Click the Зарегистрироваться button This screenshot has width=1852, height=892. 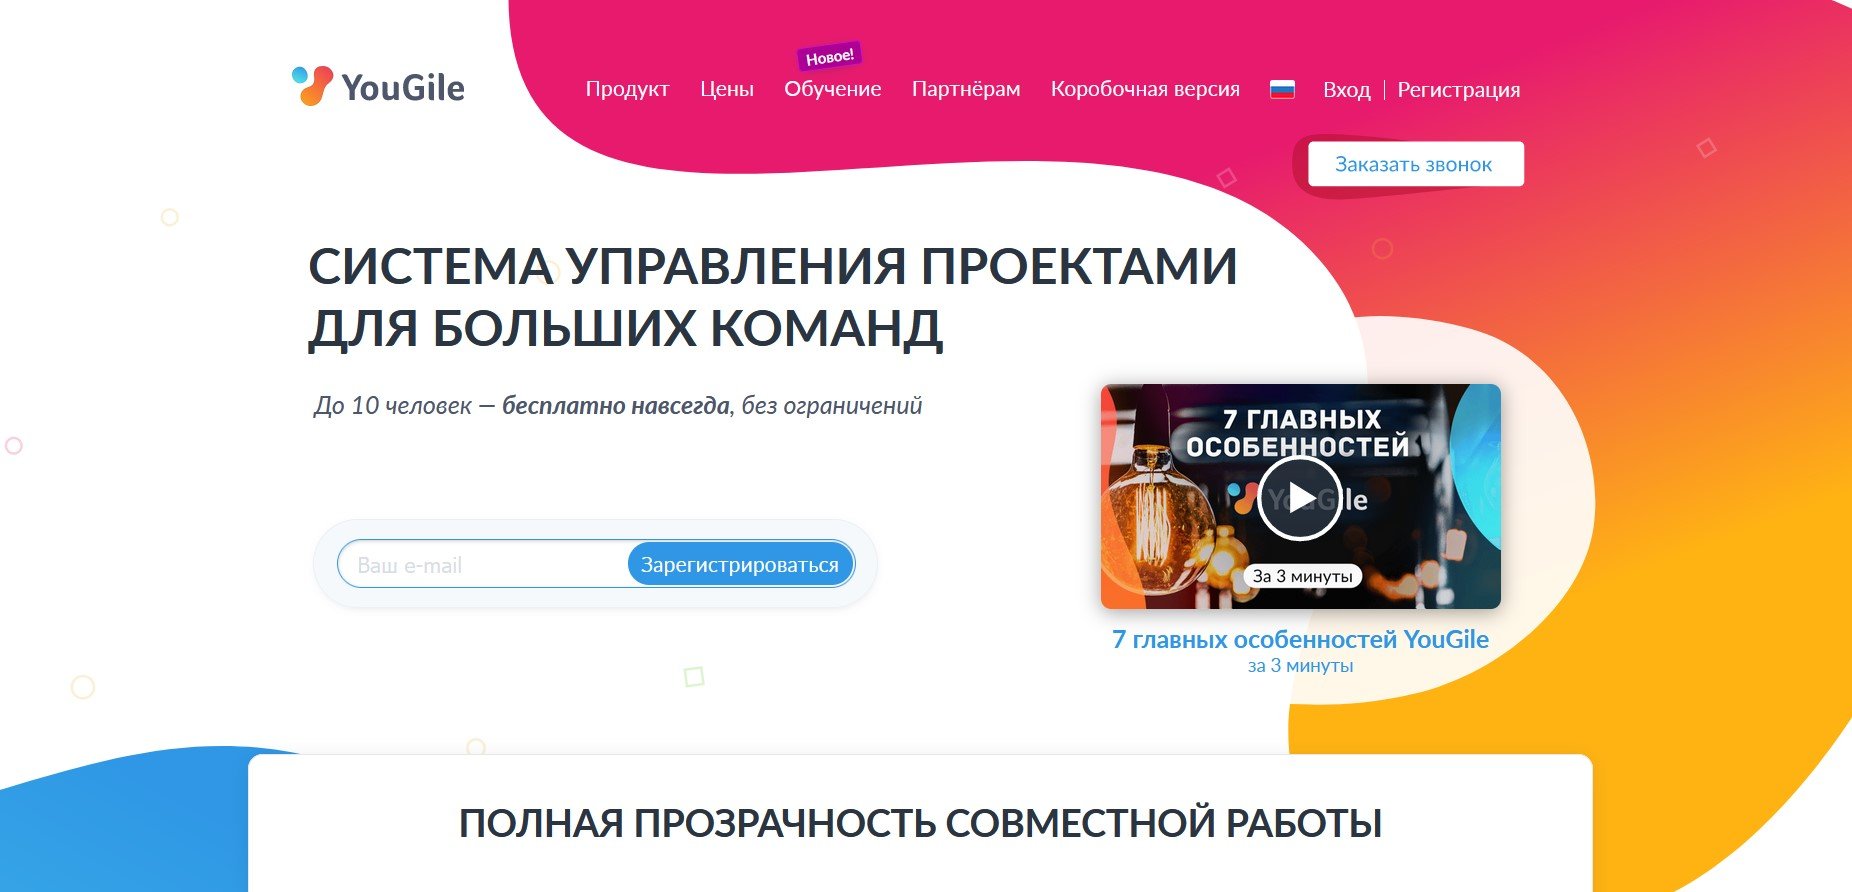(740, 565)
